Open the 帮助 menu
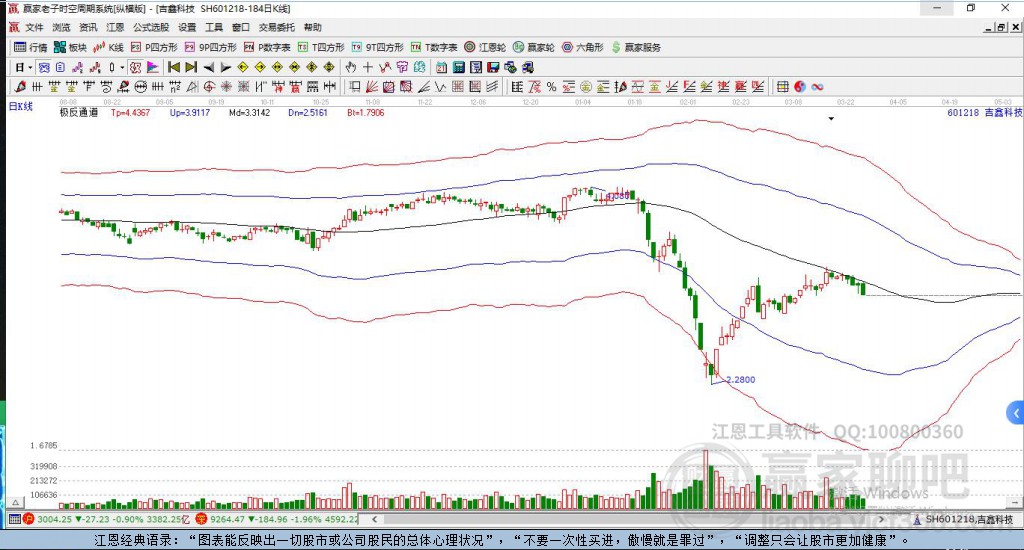The width and height of the screenshot is (1024, 550). click(x=313, y=27)
